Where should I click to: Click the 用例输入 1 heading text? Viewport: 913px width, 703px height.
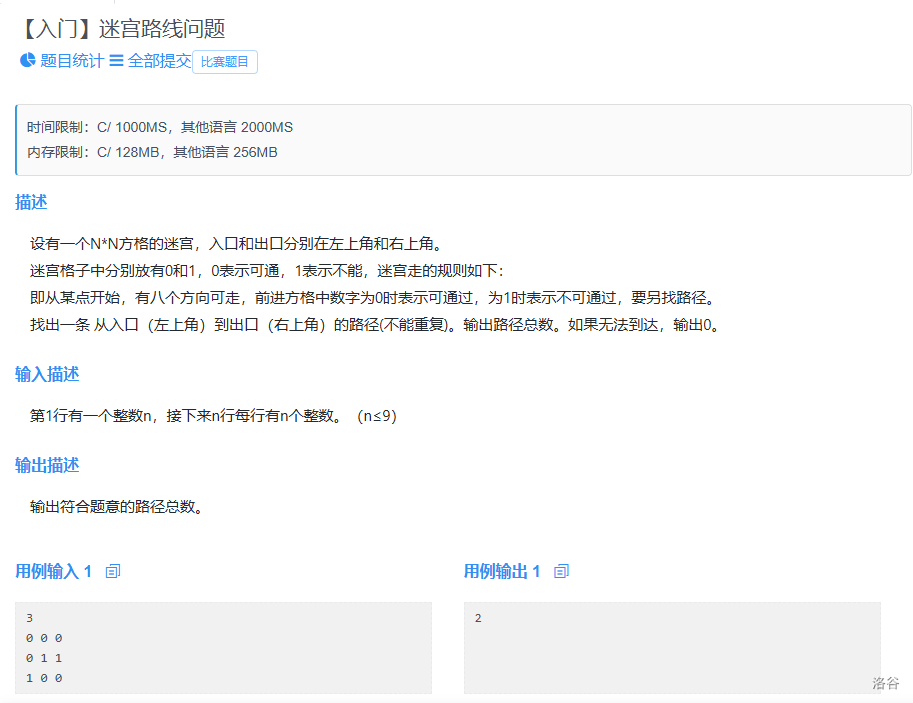pyautogui.click(x=53, y=571)
